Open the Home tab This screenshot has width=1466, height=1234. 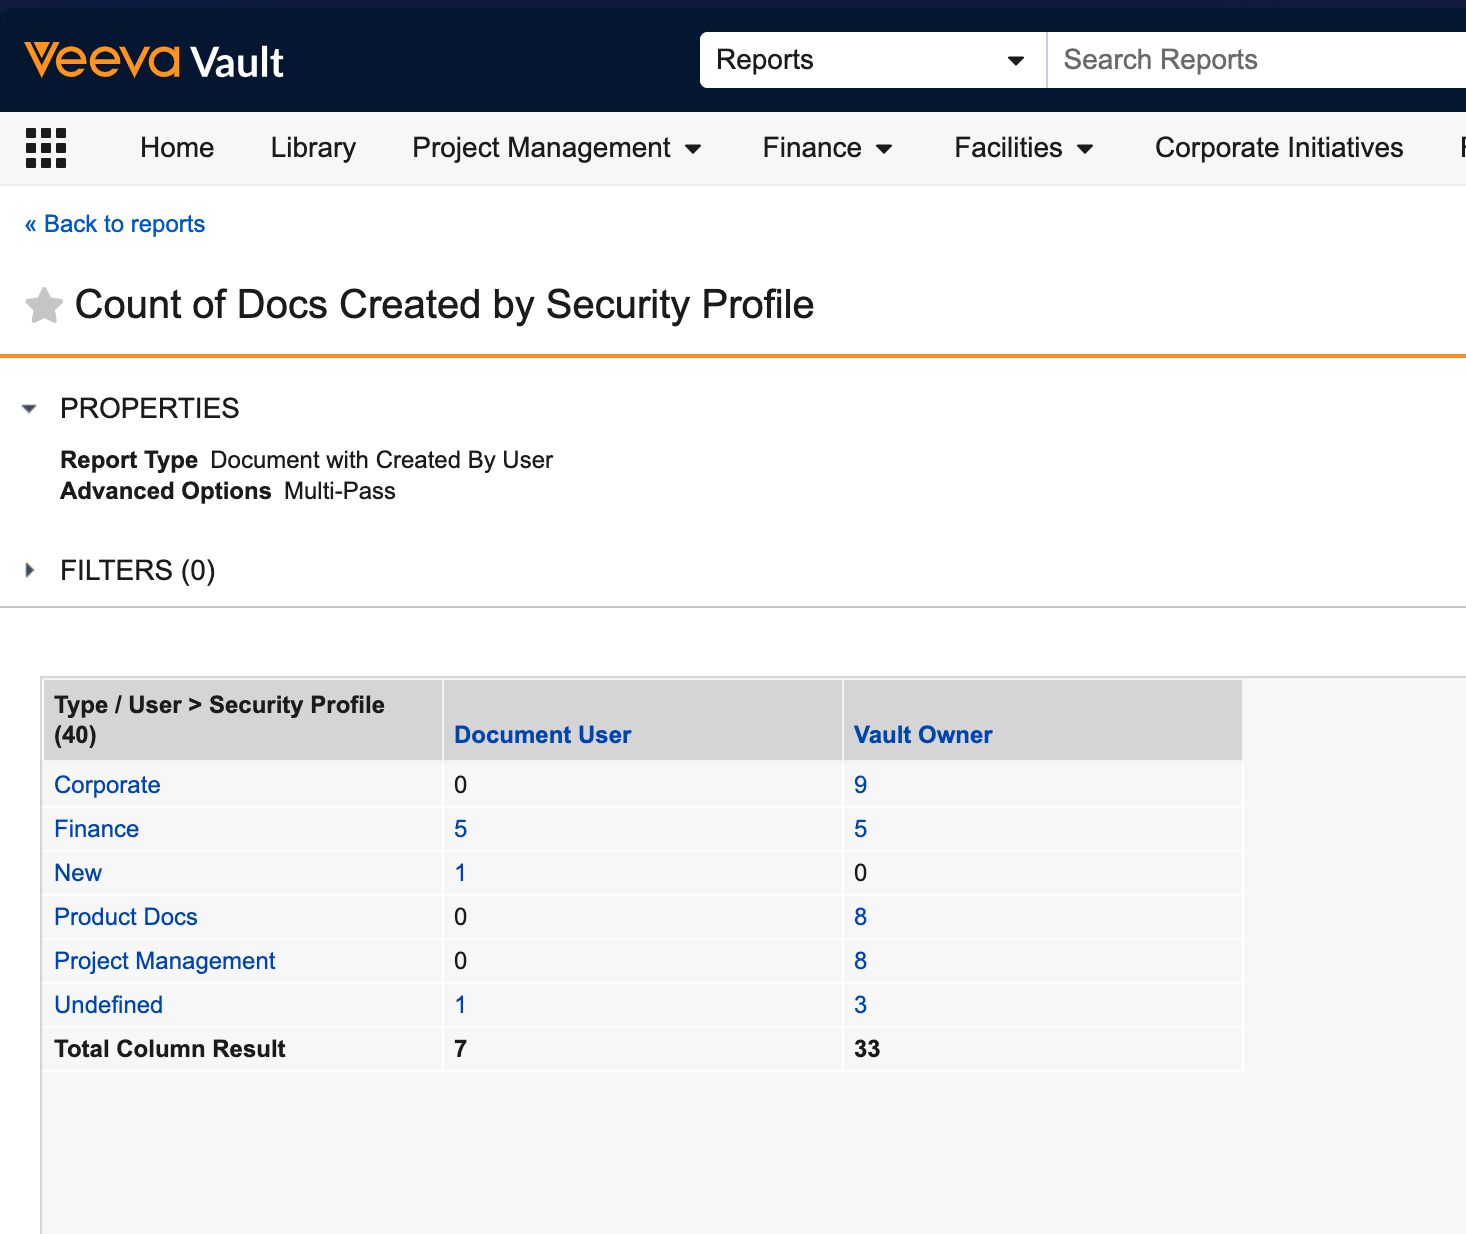coord(177,148)
